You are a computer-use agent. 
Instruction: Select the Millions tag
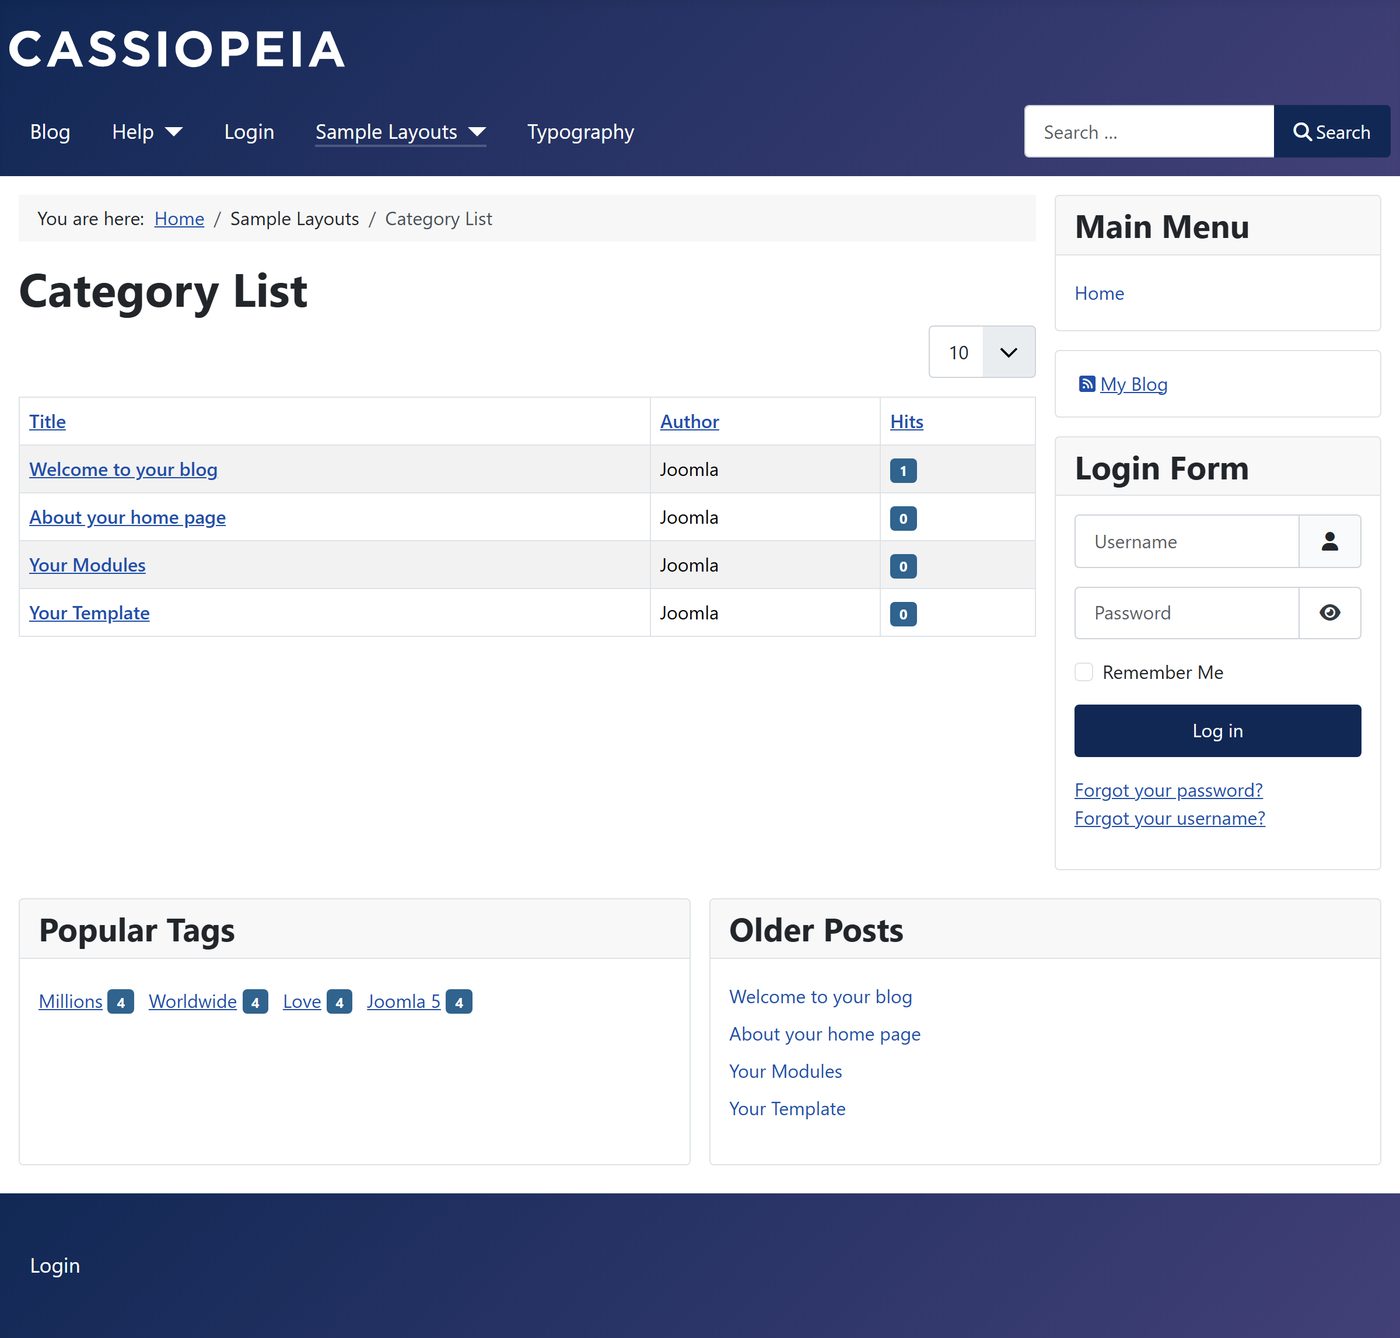[70, 1001]
